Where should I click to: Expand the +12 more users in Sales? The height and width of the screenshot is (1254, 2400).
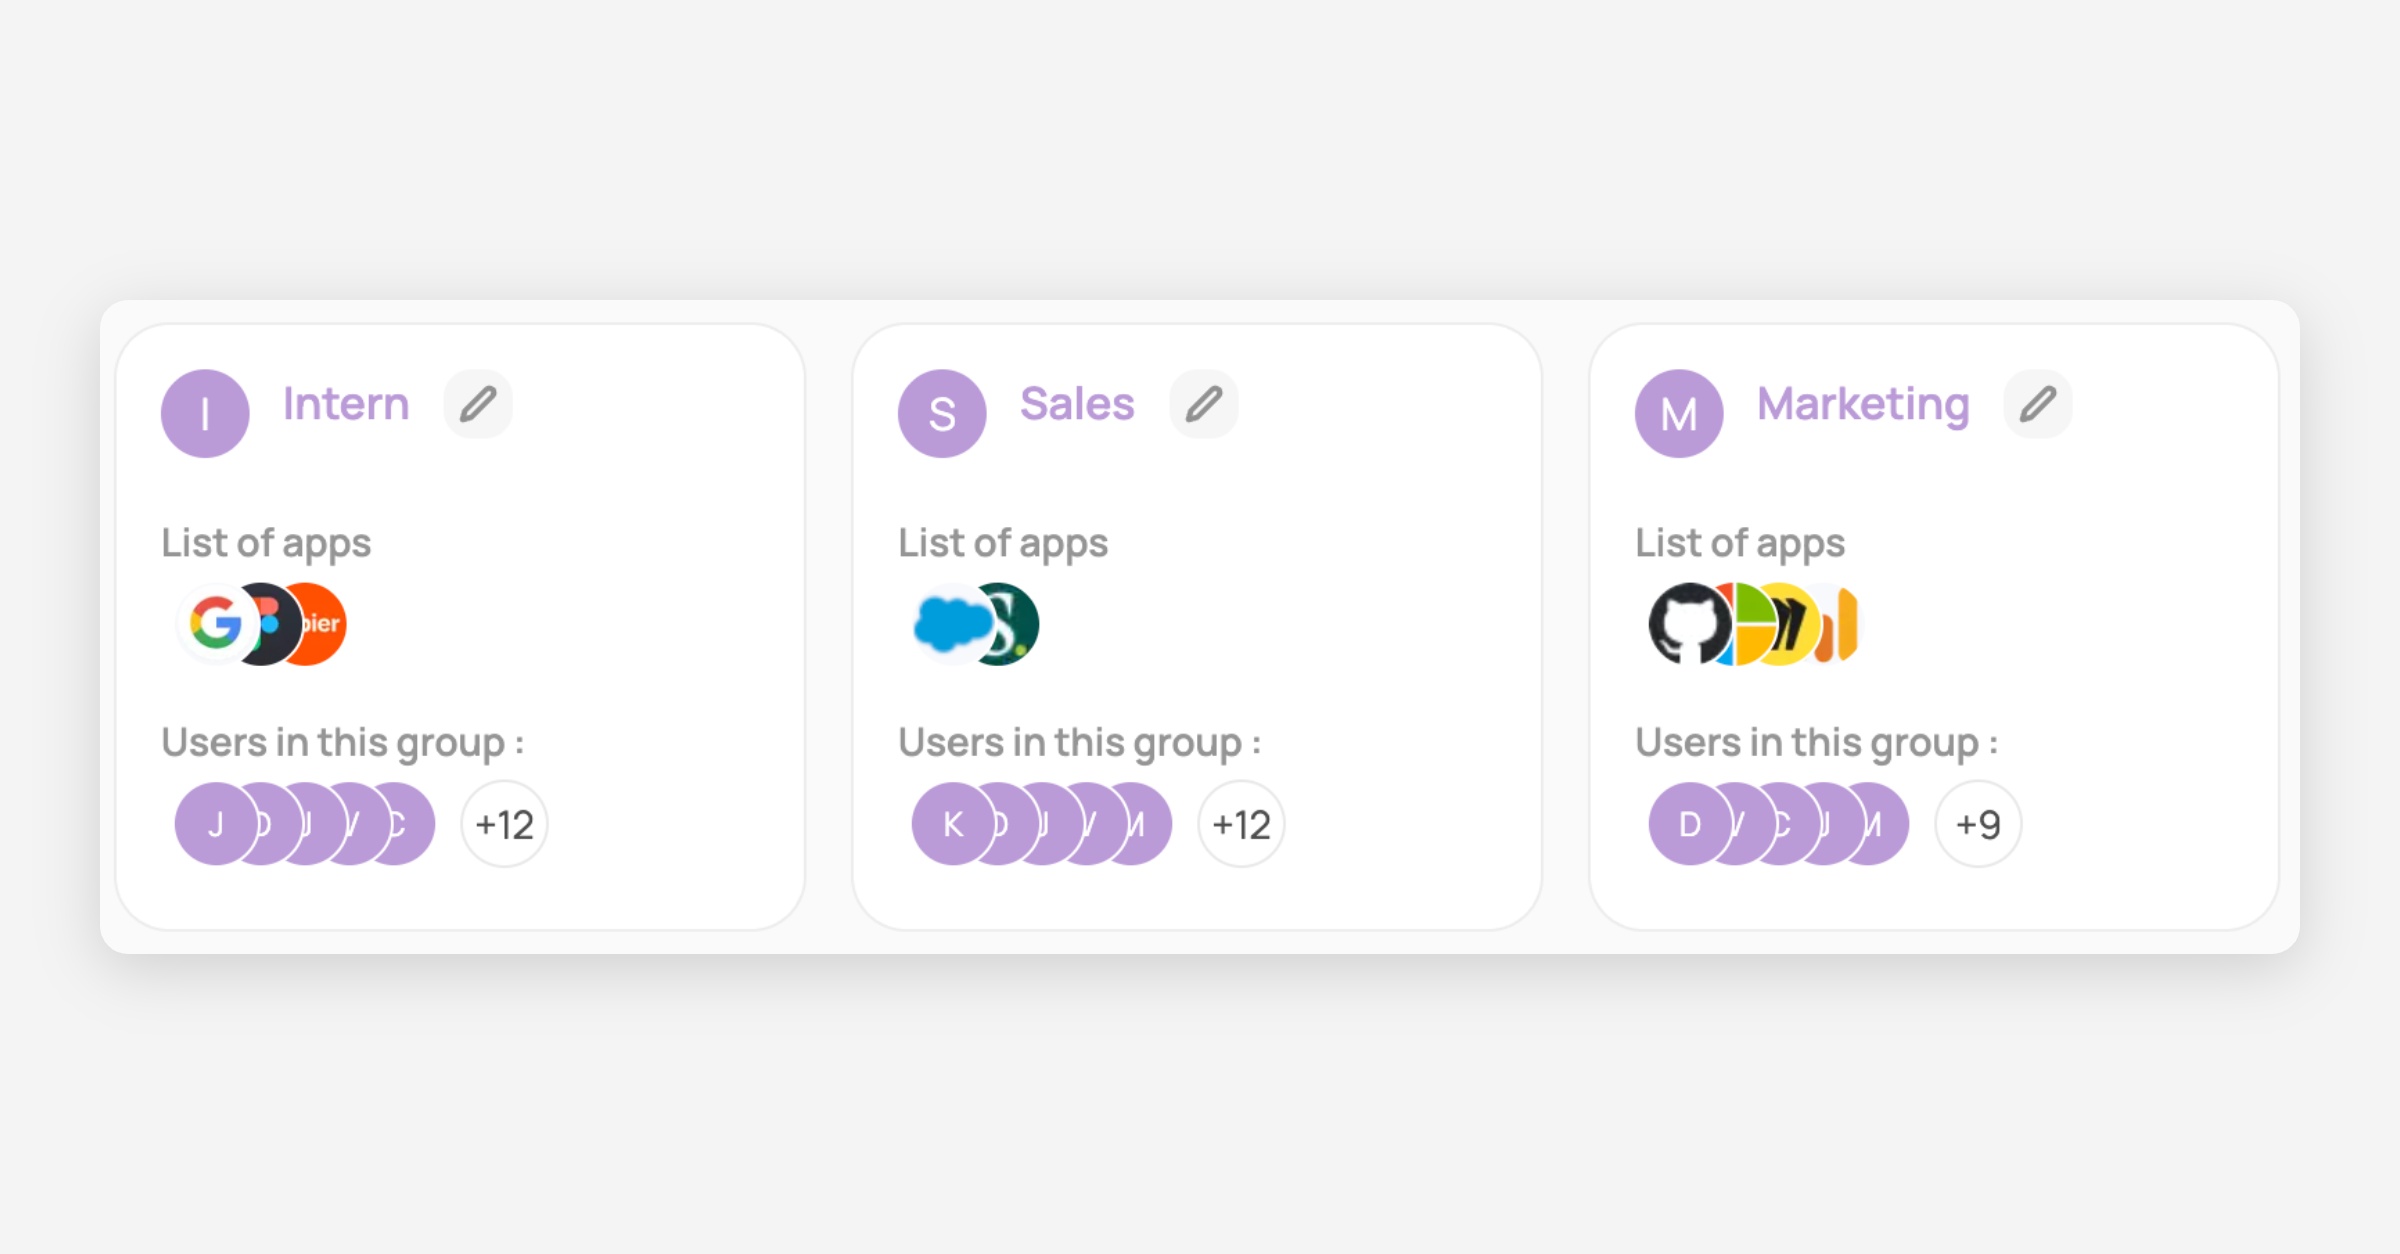point(1241,824)
